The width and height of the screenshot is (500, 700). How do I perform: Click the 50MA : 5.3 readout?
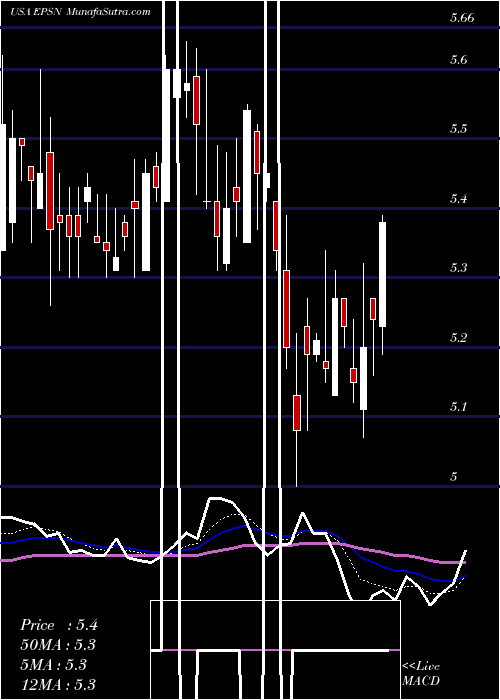[x=58, y=645]
